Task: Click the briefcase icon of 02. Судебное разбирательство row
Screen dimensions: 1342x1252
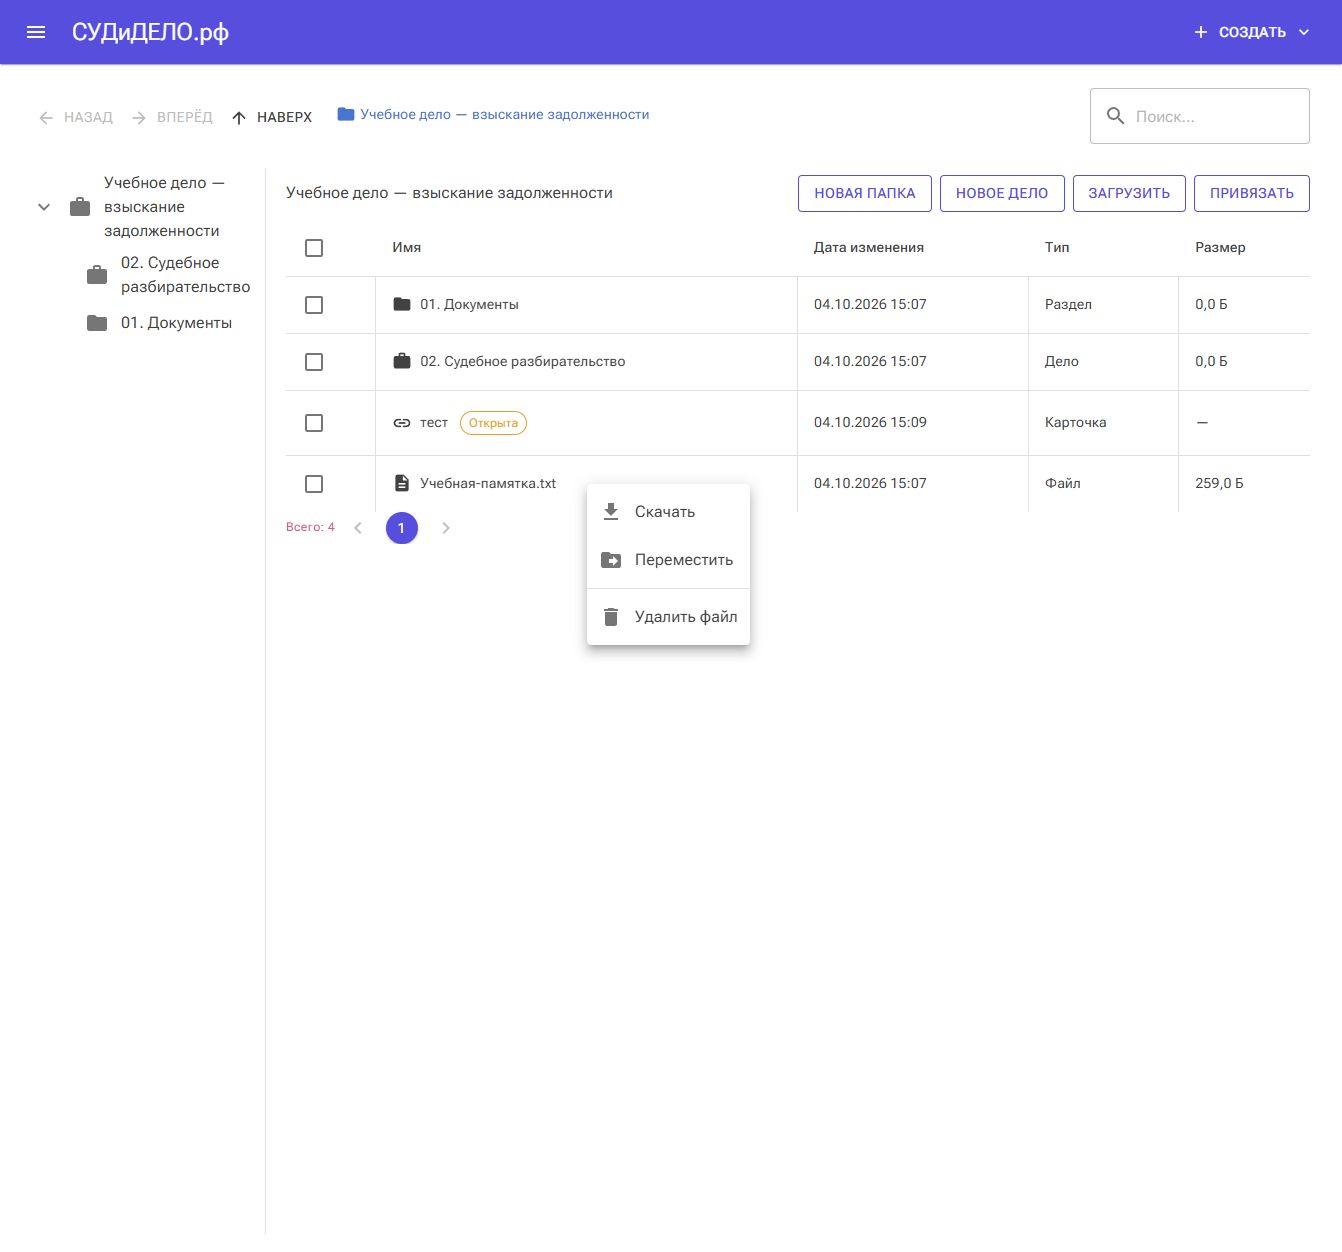Action: 402,361
